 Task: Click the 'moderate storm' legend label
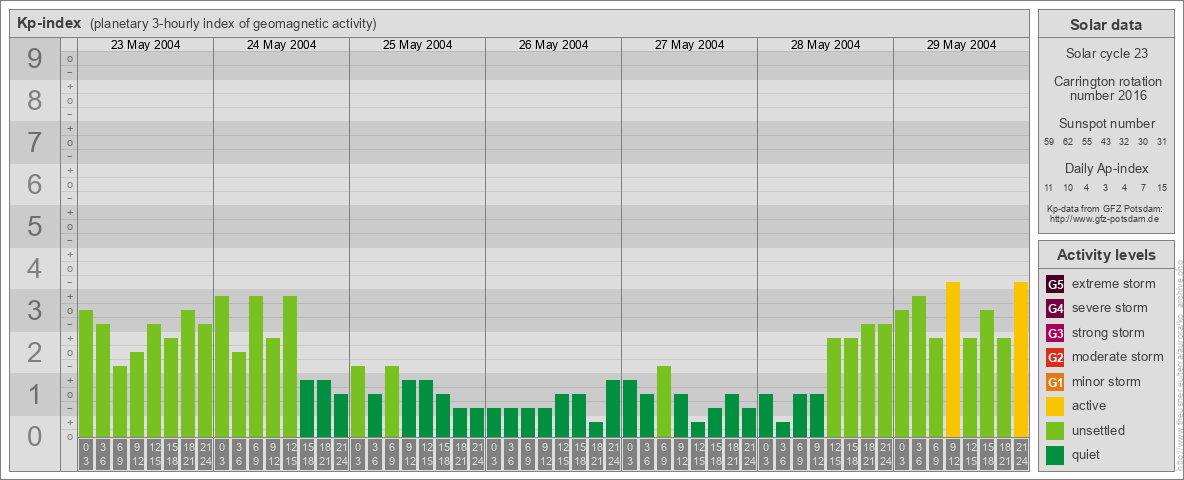pyautogui.click(x=1118, y=357)
